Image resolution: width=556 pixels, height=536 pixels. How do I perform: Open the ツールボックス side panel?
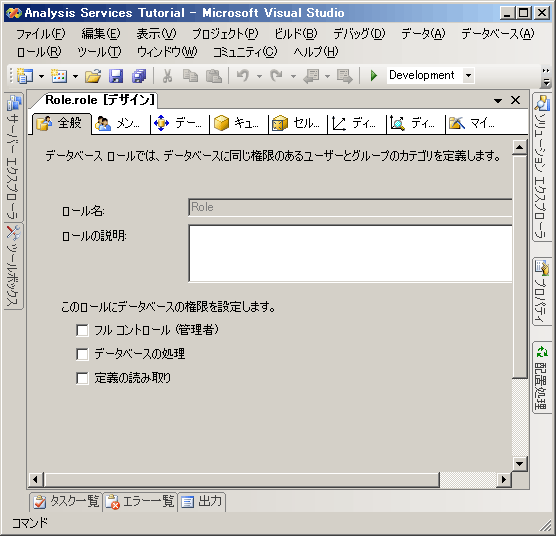point(13,266)
